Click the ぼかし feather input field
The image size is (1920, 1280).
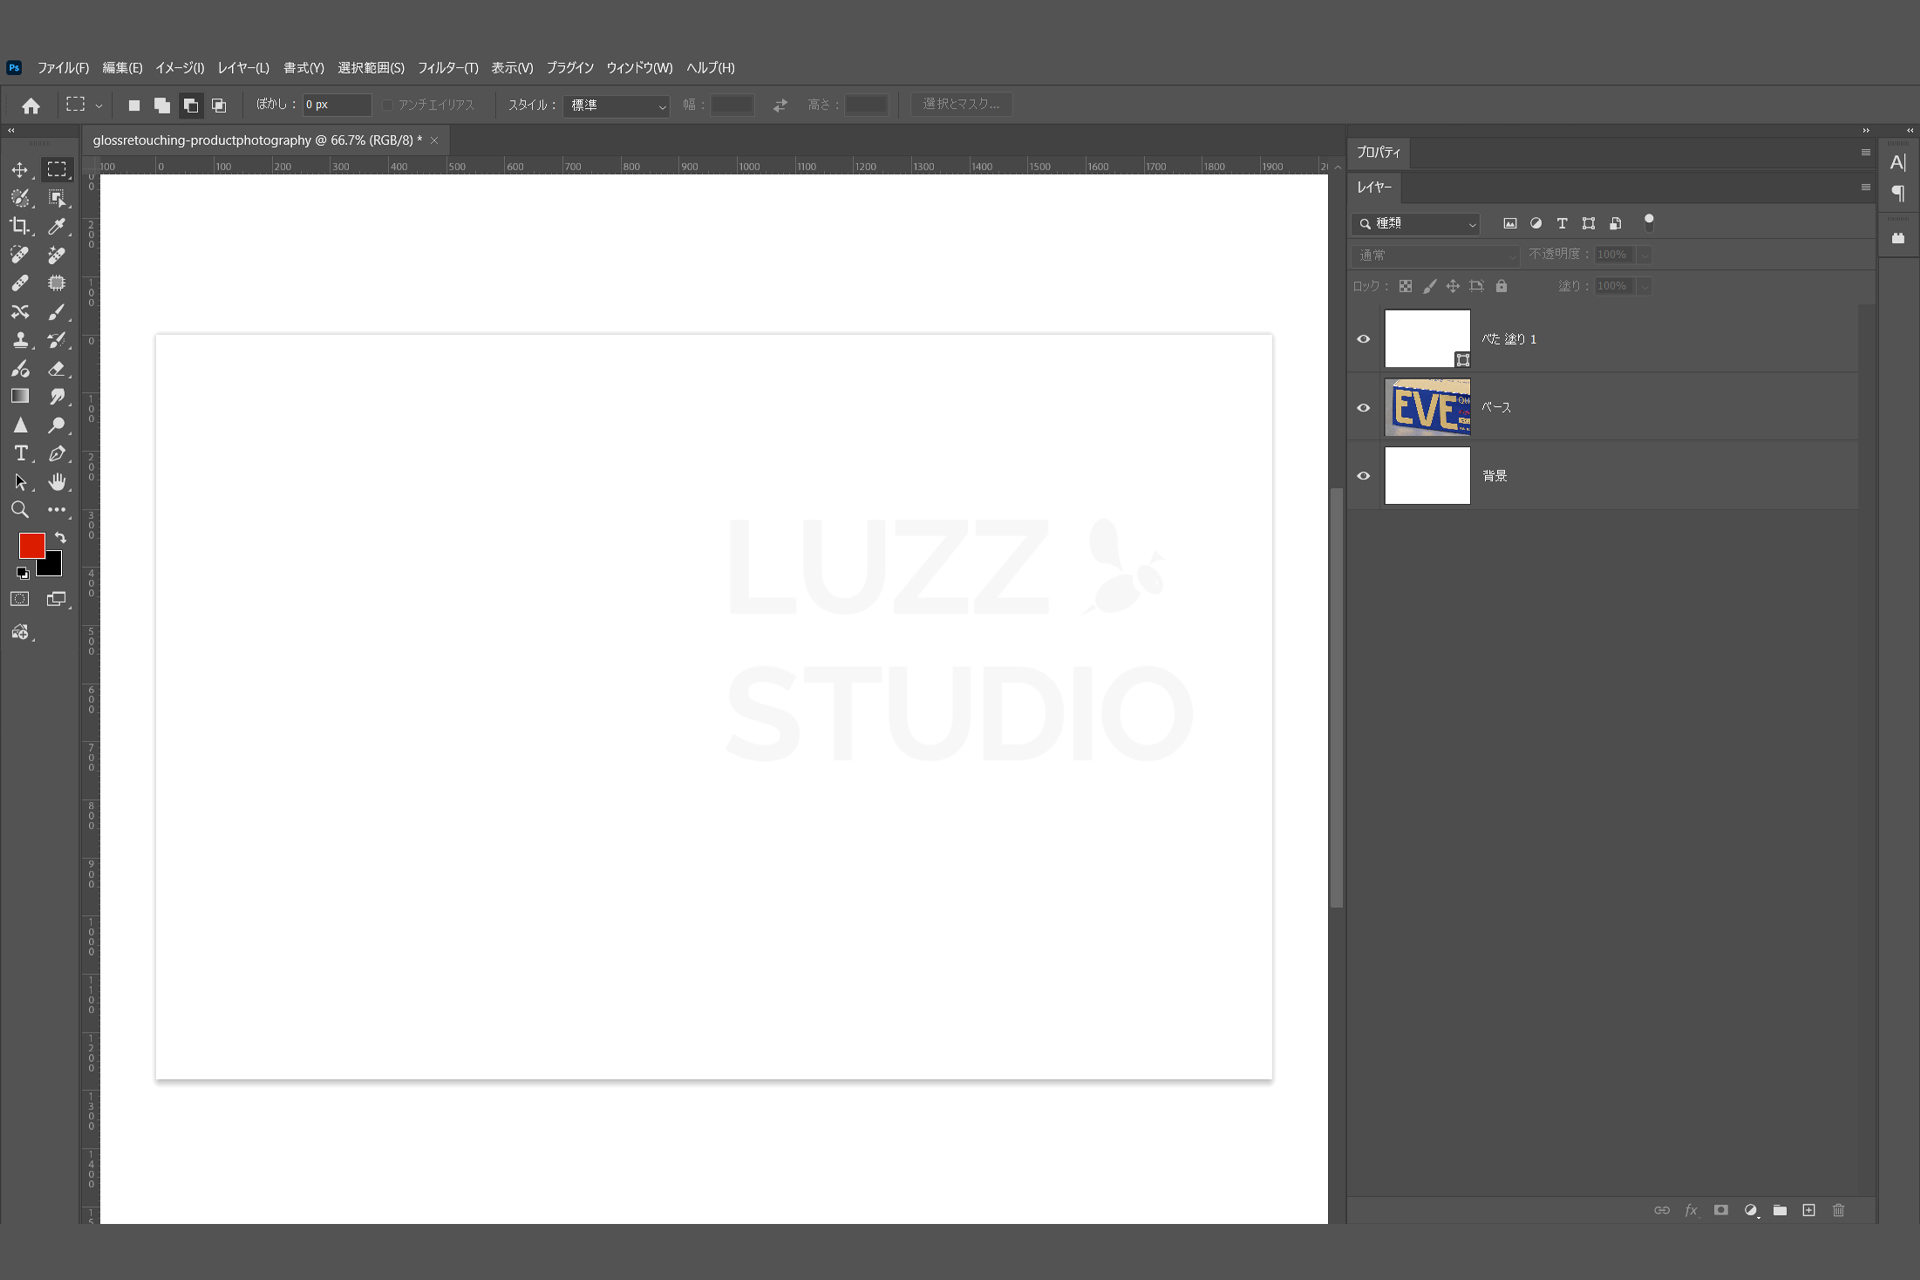(x=337, y=105)
